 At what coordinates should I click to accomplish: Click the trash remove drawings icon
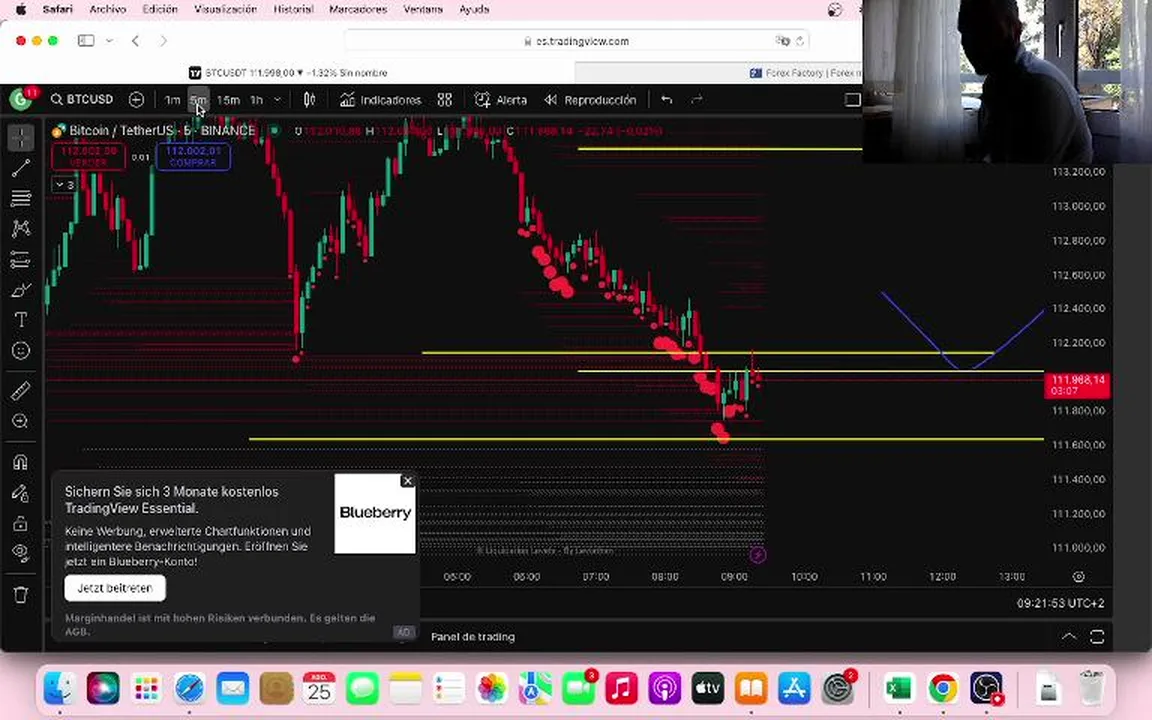pos(21,594)
